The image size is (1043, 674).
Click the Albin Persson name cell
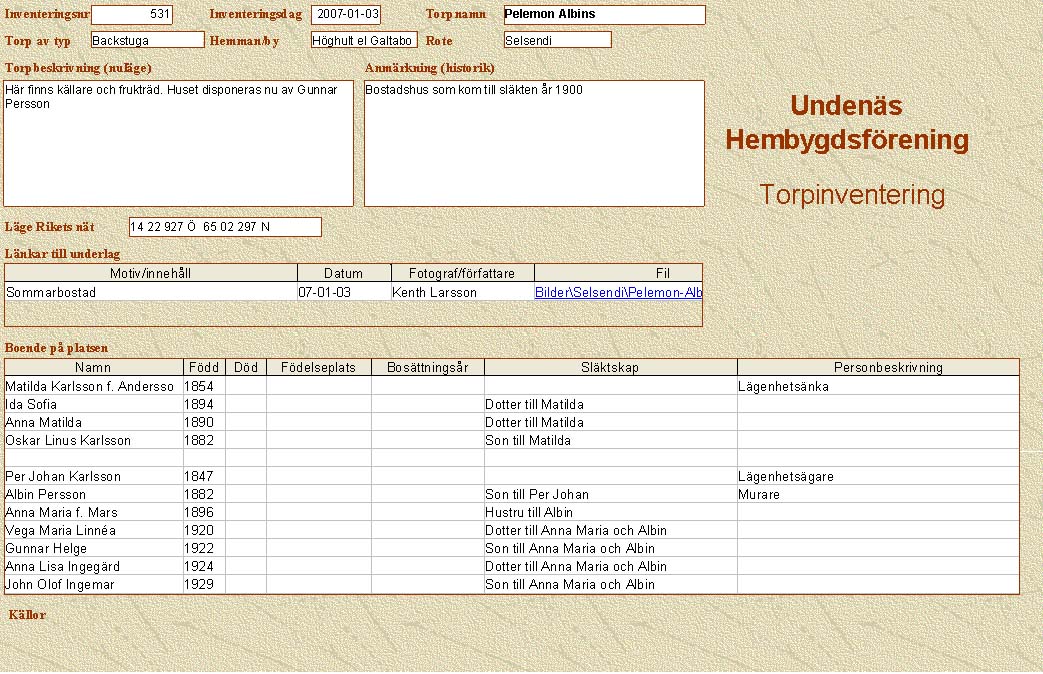[x=93, y=494]
